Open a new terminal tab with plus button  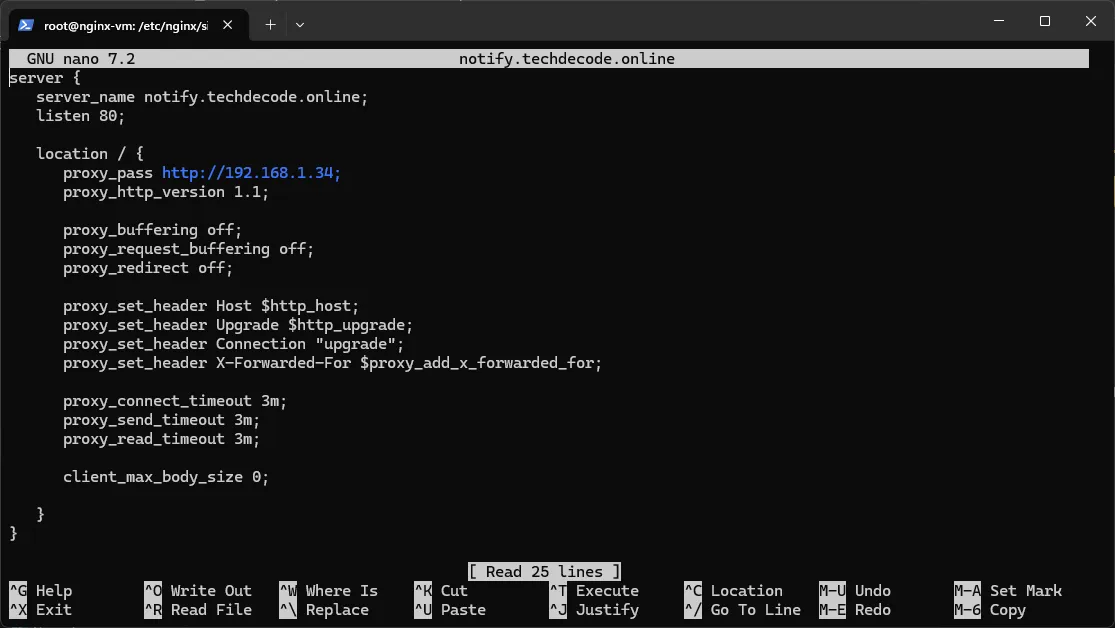(270, 25)
